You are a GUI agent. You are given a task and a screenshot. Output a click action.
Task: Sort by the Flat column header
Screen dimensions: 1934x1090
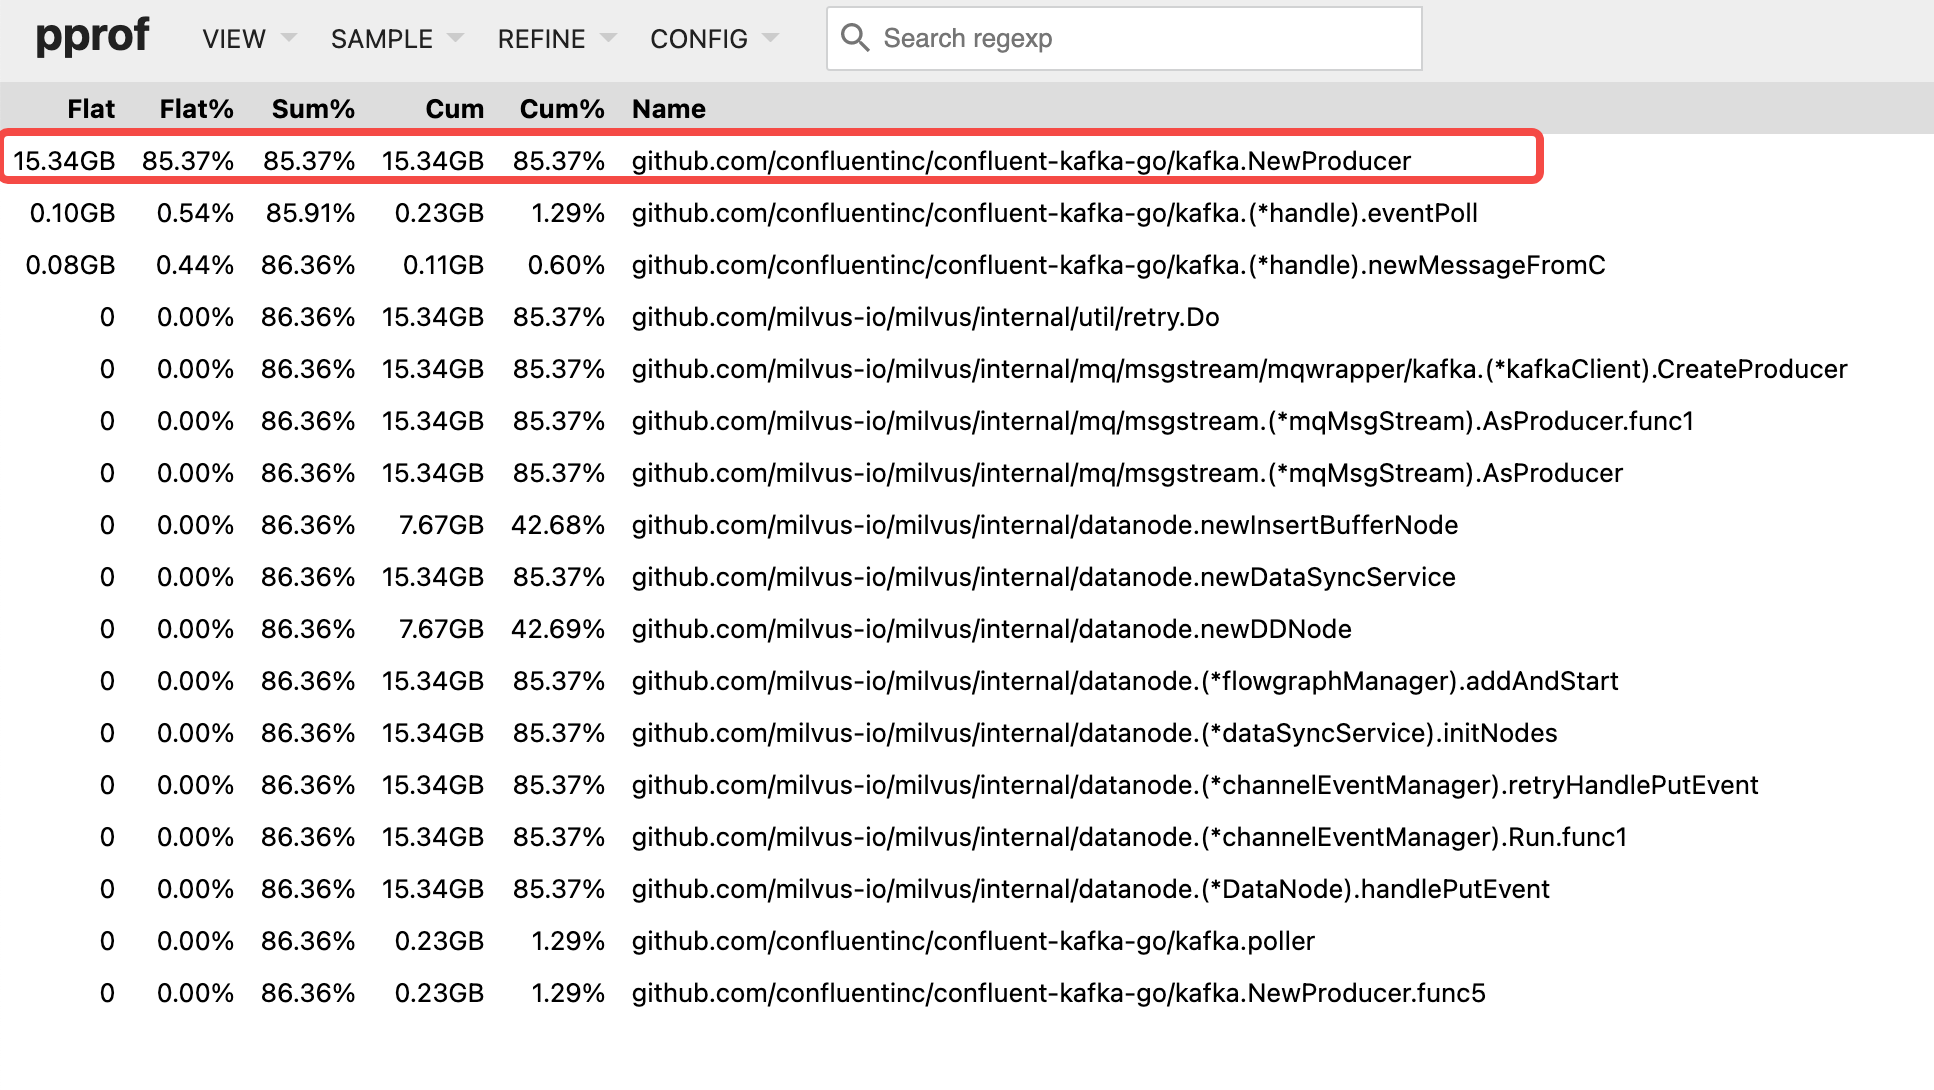click(x=91, y=108)
